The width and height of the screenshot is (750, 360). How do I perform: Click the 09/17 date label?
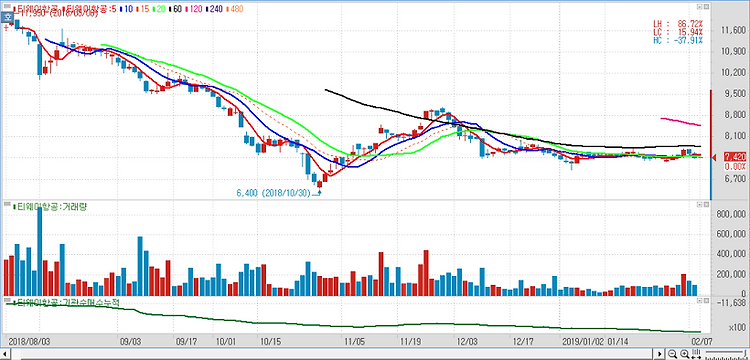(187, 342)
